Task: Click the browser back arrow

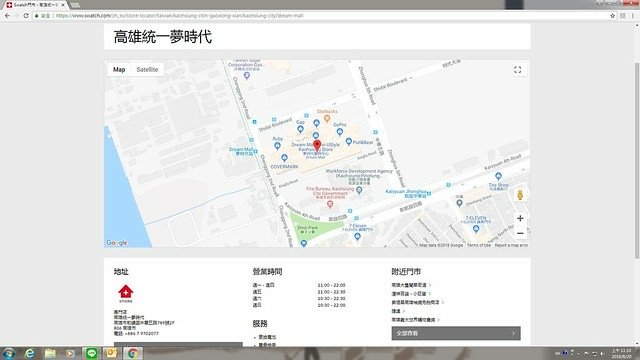Action: (x=7, y=16)
